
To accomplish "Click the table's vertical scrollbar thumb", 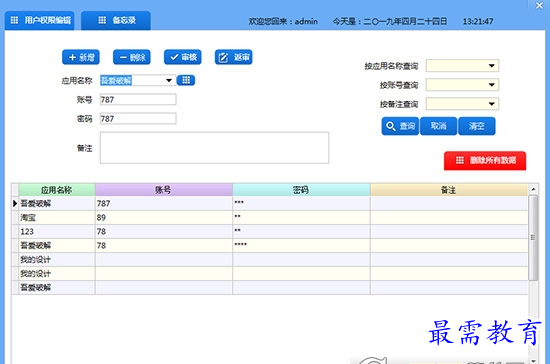I will [x=533, y=238].
